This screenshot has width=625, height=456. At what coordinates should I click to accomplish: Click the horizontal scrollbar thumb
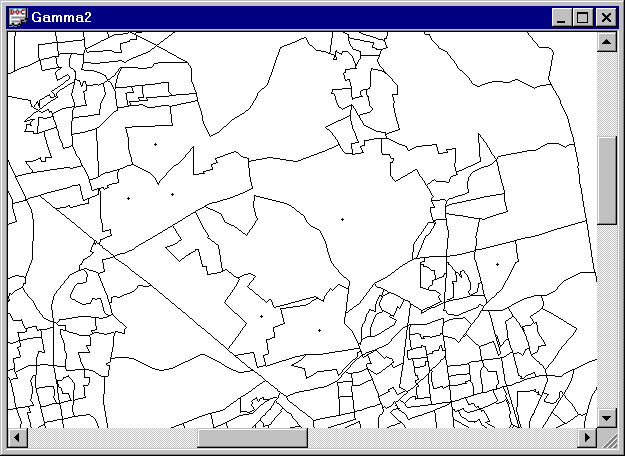pos(252,438)
